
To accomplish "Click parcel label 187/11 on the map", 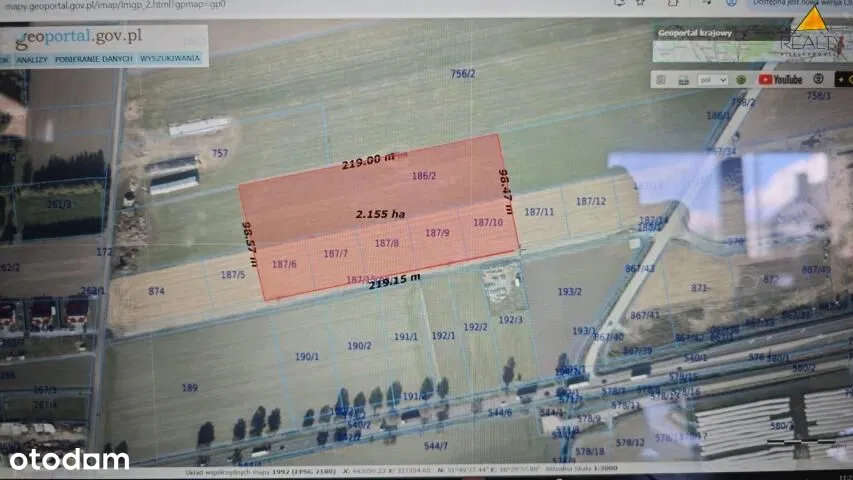I will [x=538, y=212].
